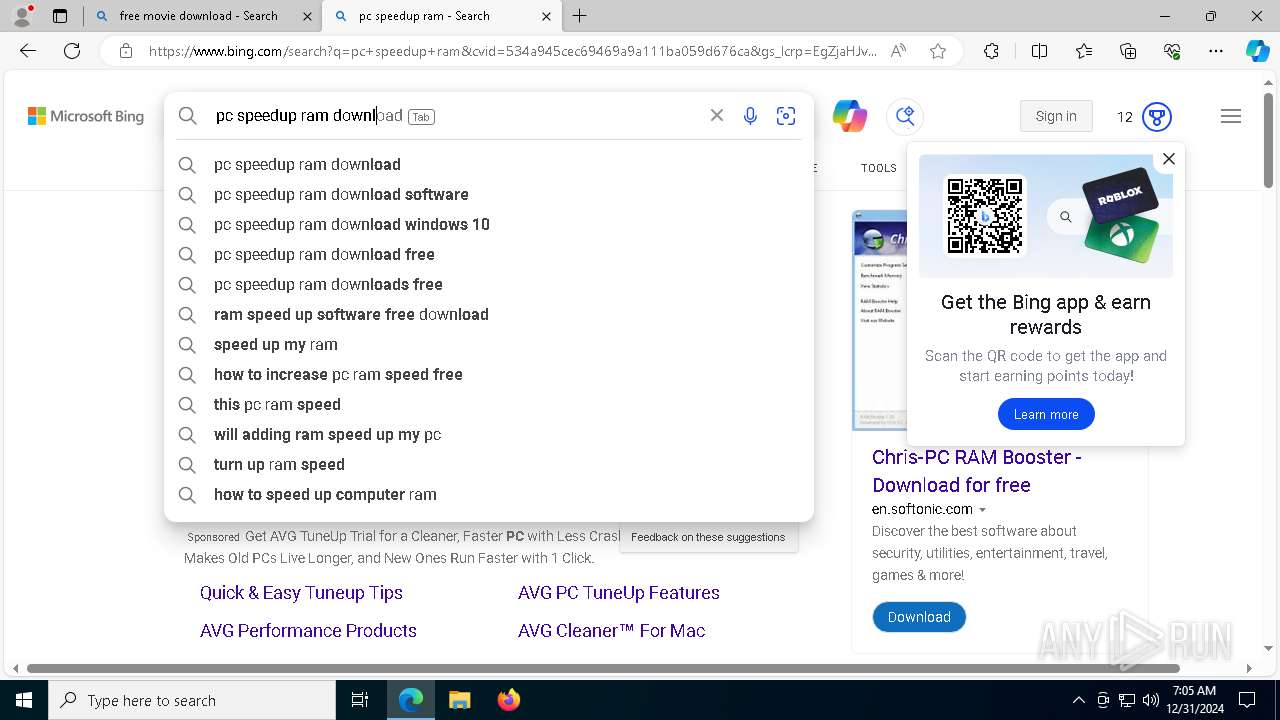Open Bing Copilot colorful icon
This screenshot has width=1280, height=720.
(x=850, y=116)
